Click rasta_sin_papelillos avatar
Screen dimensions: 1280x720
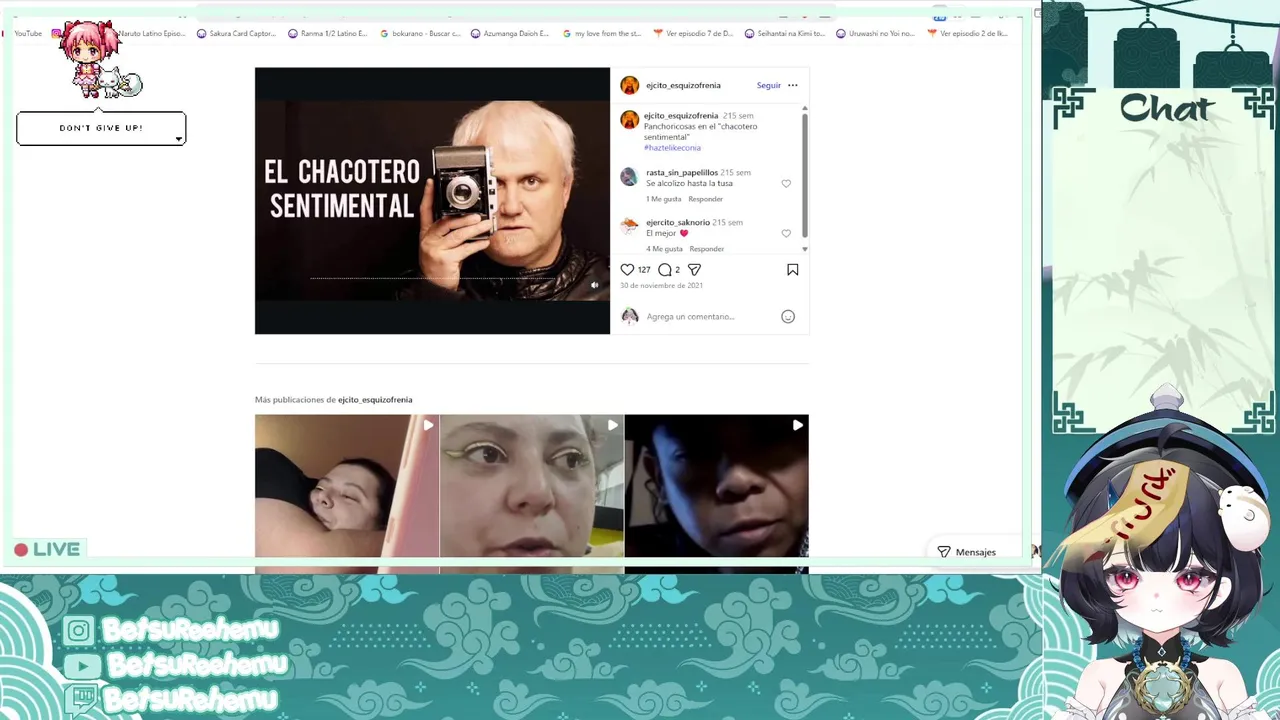(x=629, y=177)
